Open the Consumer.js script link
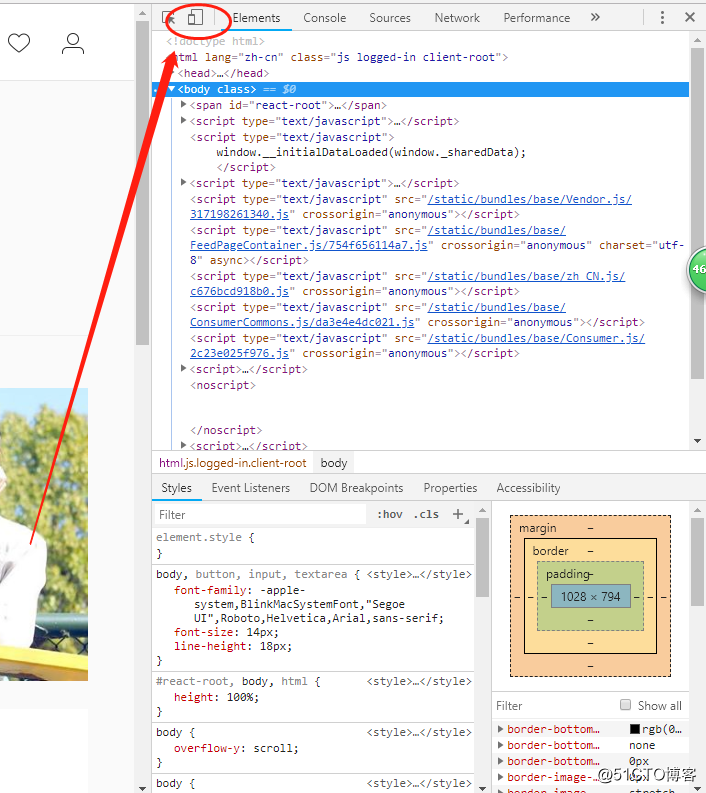Screen dimensions: 706x793 536,338
